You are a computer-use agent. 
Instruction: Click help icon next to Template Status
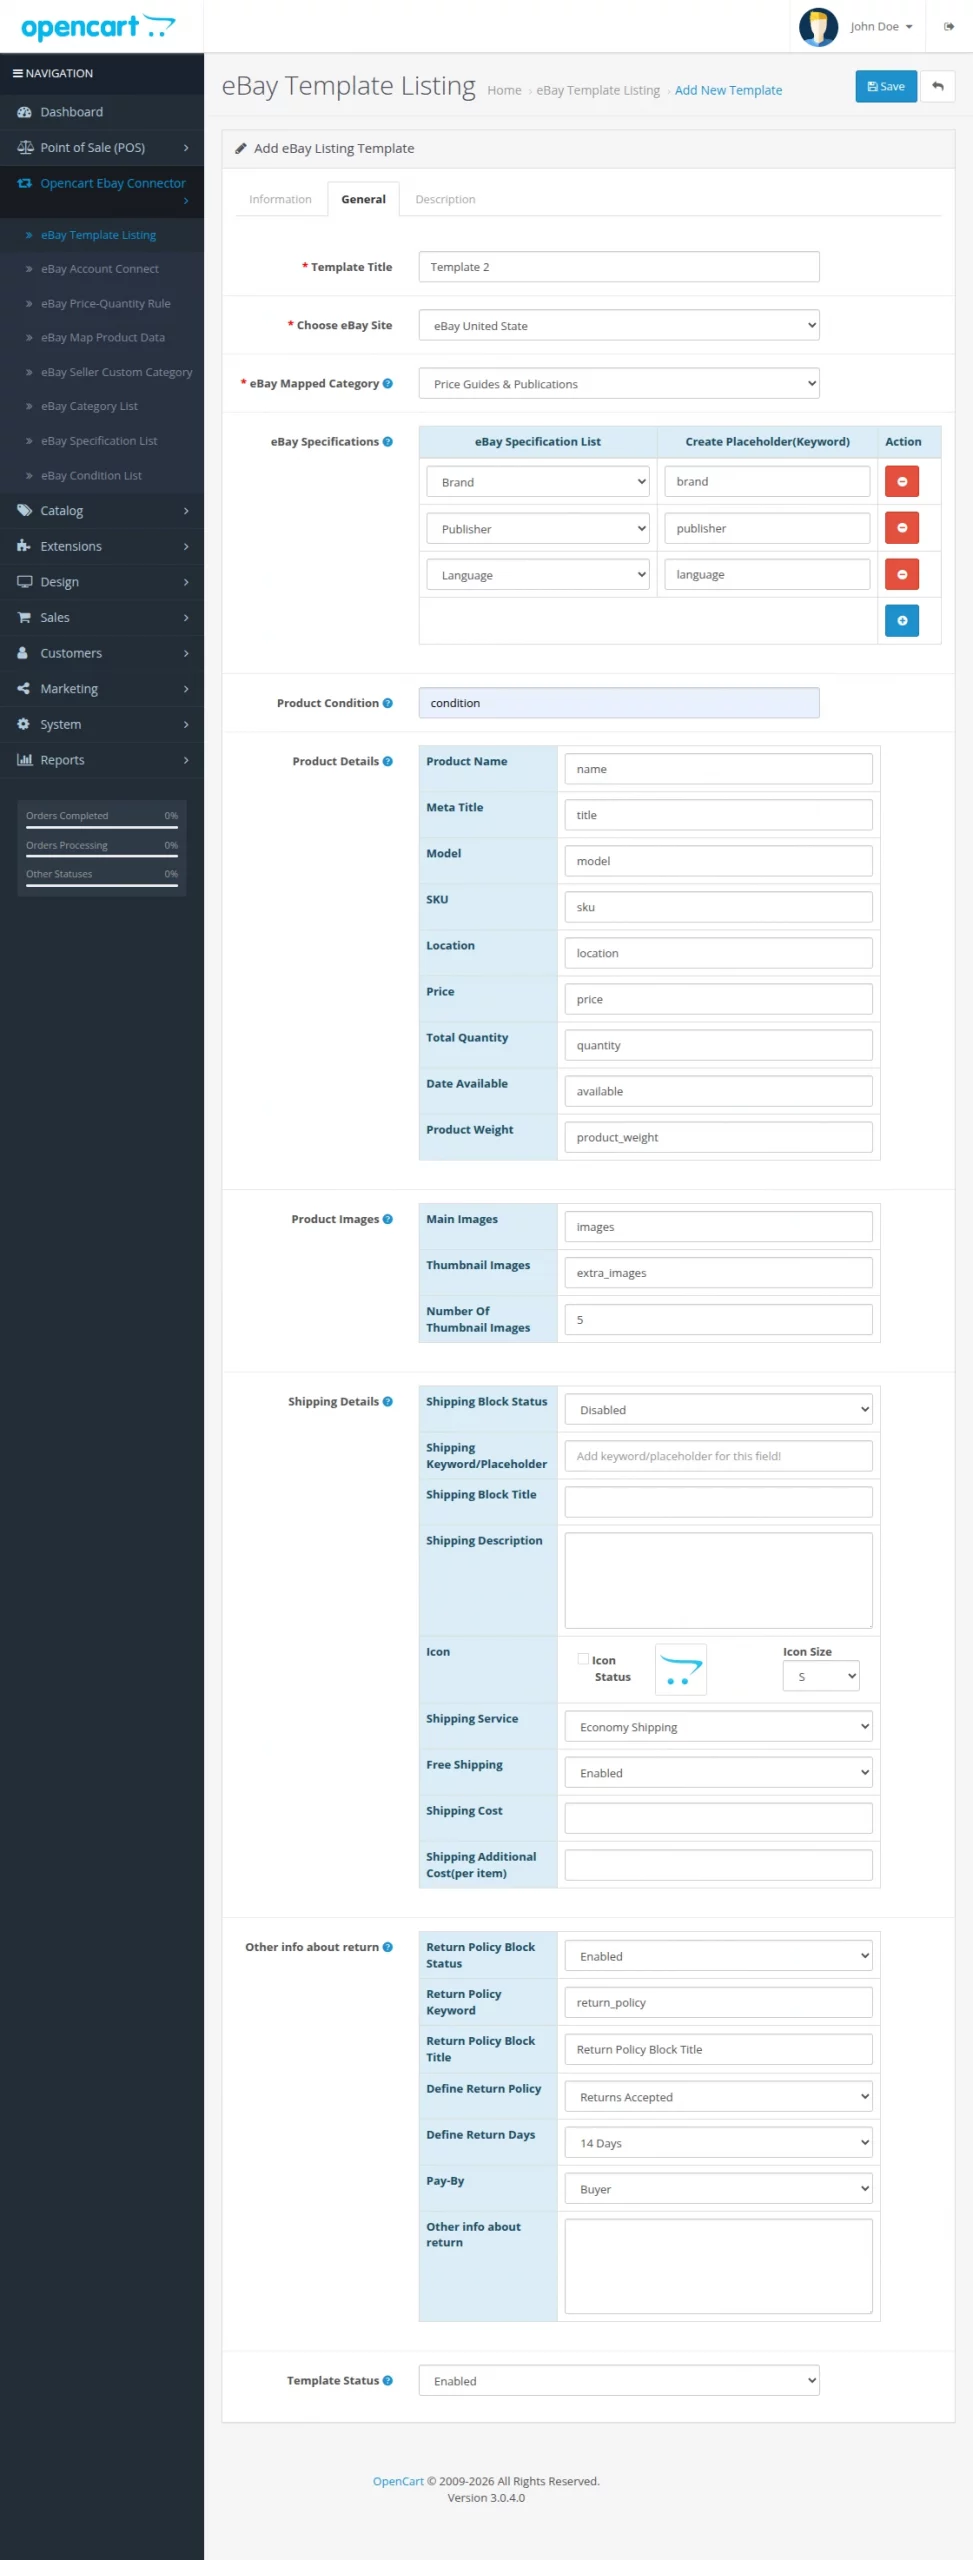click(388, 2381)
